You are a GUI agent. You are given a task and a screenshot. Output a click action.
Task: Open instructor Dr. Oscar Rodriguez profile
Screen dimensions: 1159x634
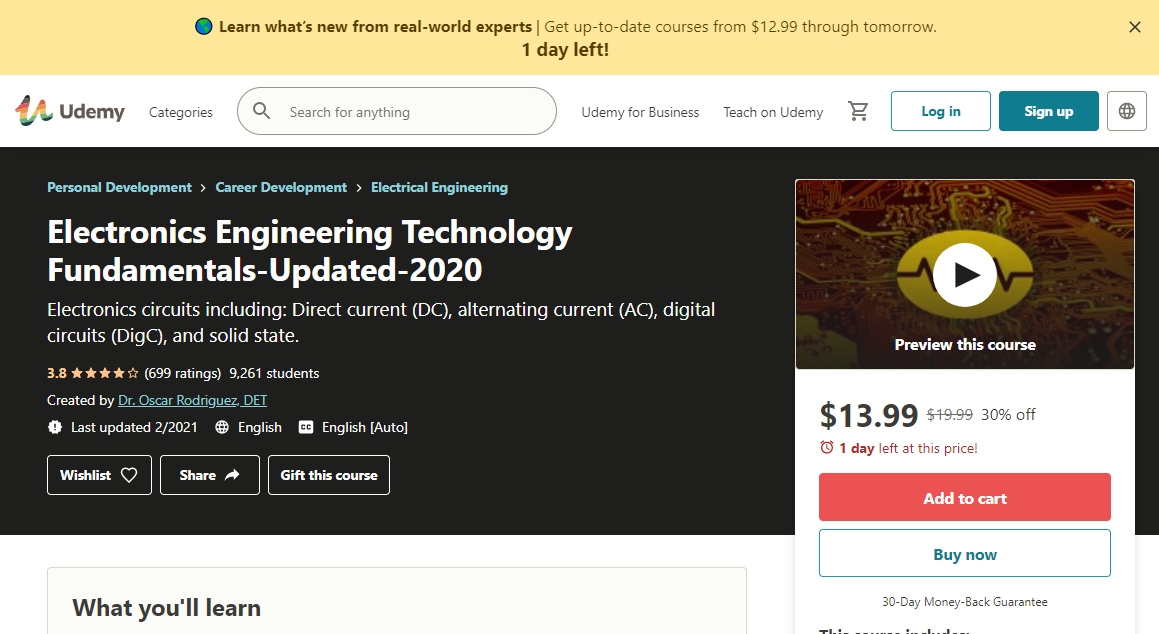click(x=192, y=400)
